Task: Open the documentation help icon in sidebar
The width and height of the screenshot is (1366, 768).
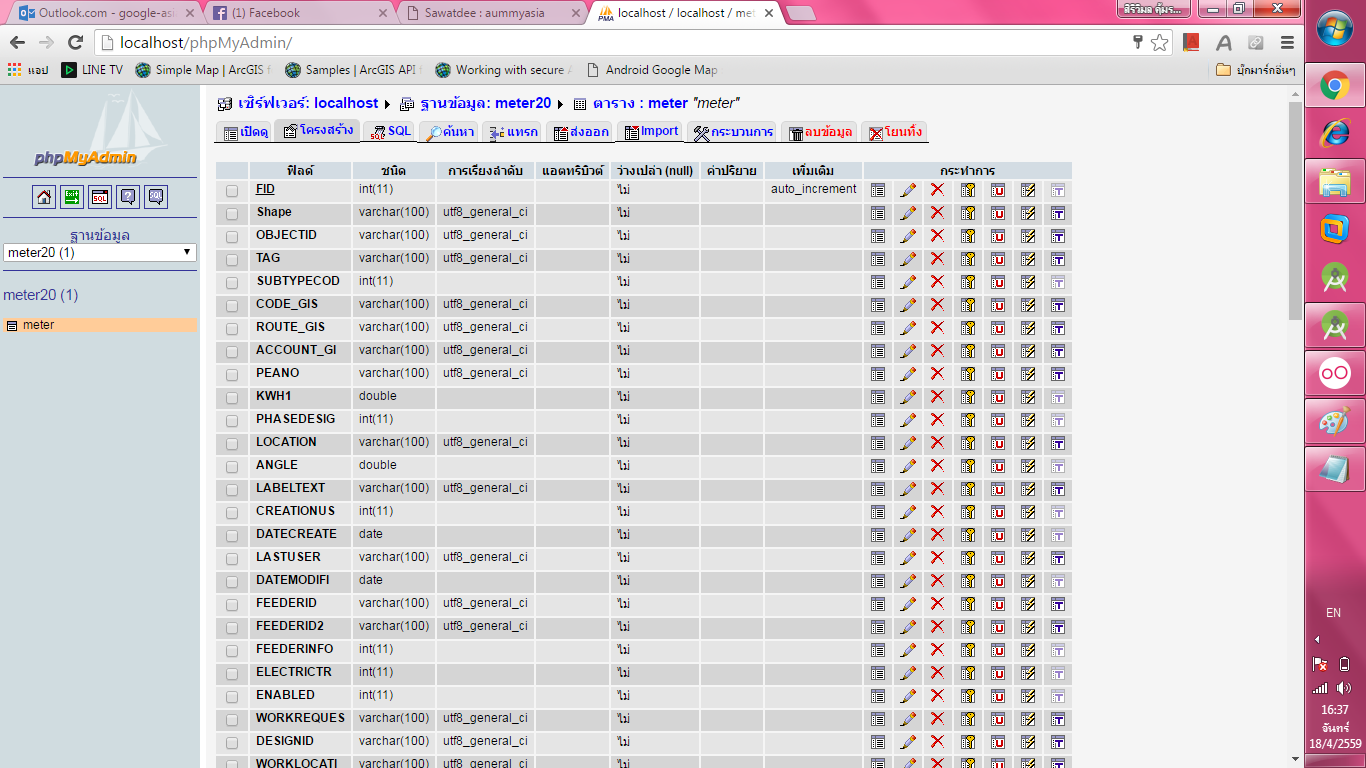Action: 128,197
